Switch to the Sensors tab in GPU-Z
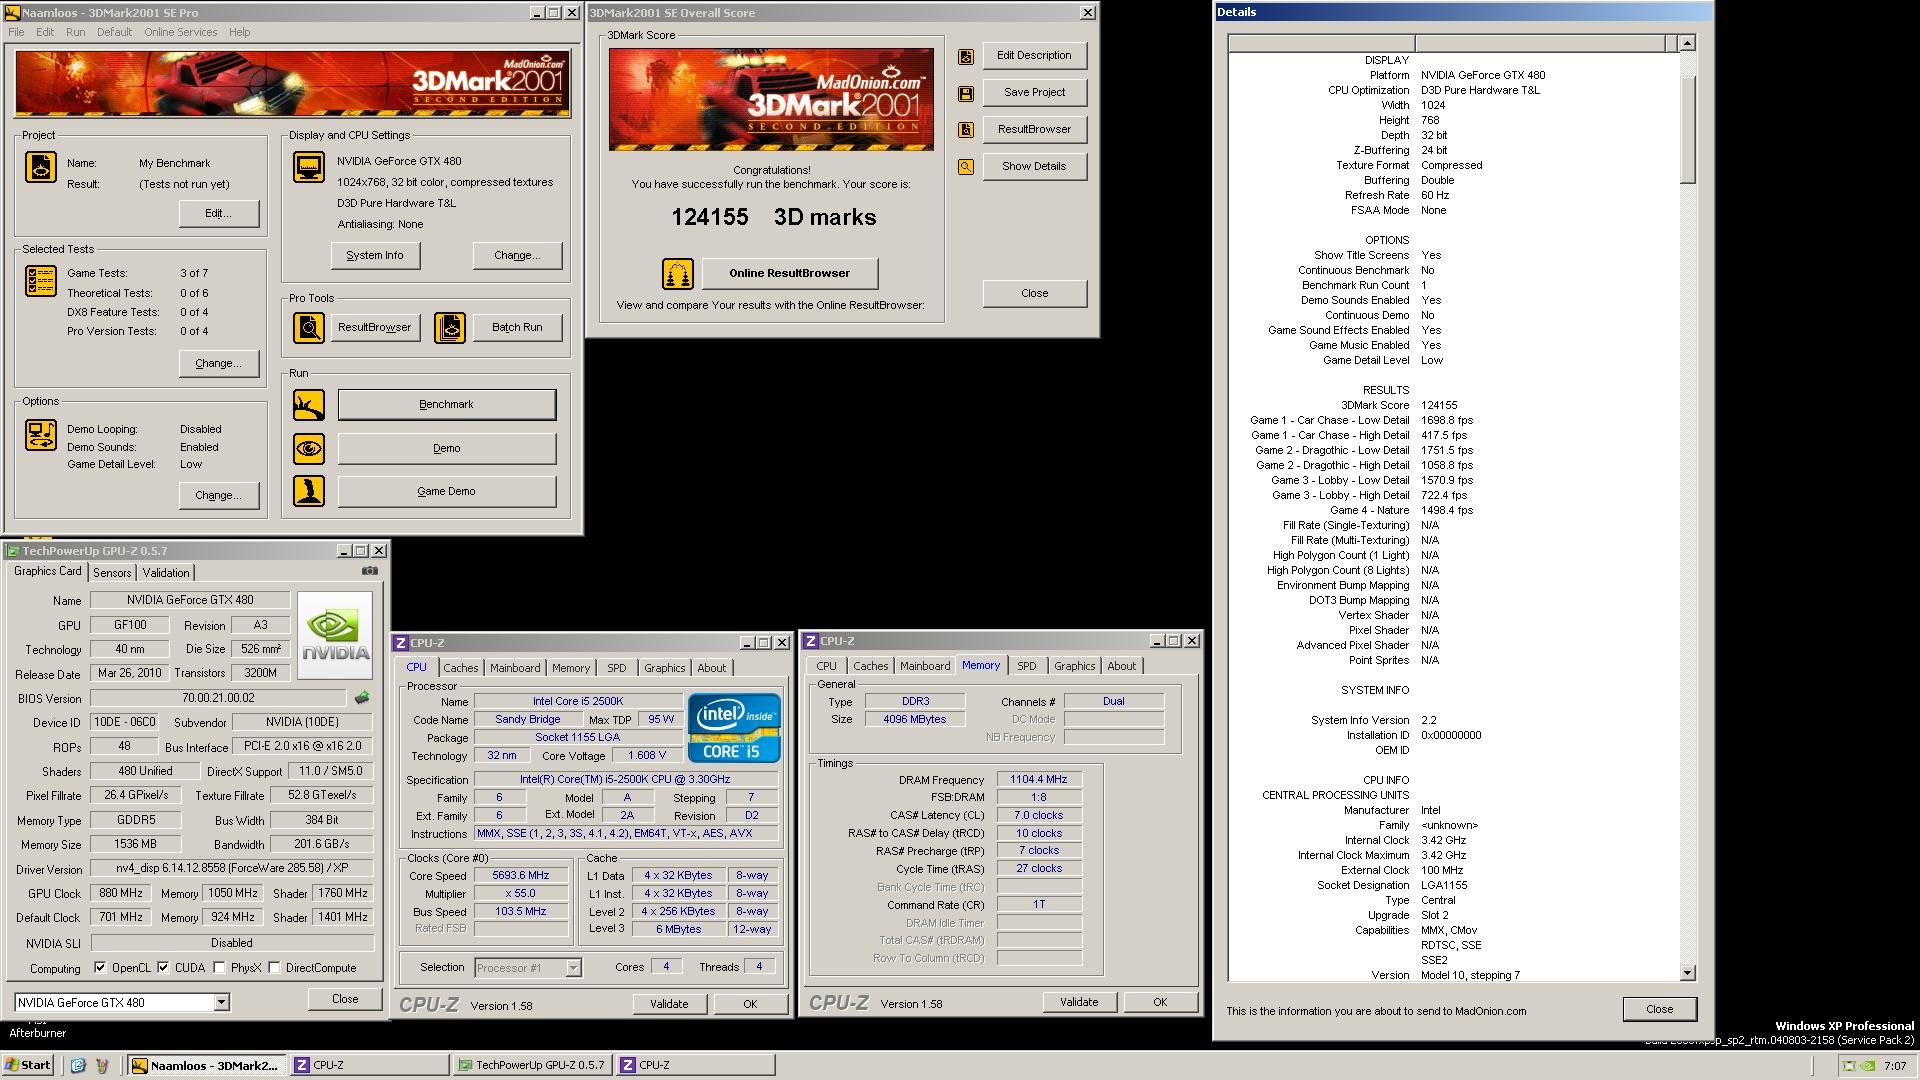Image resolution: width=1920 pixels, height=1080 pixels. click(x=112, y=573)
